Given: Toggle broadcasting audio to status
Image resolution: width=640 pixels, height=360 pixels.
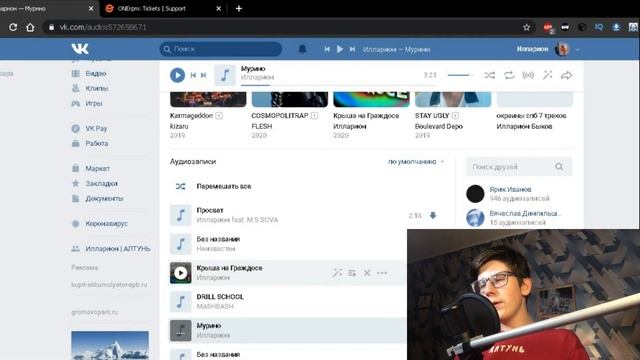Looking at the screenshot, I should (x=528, y=75).
